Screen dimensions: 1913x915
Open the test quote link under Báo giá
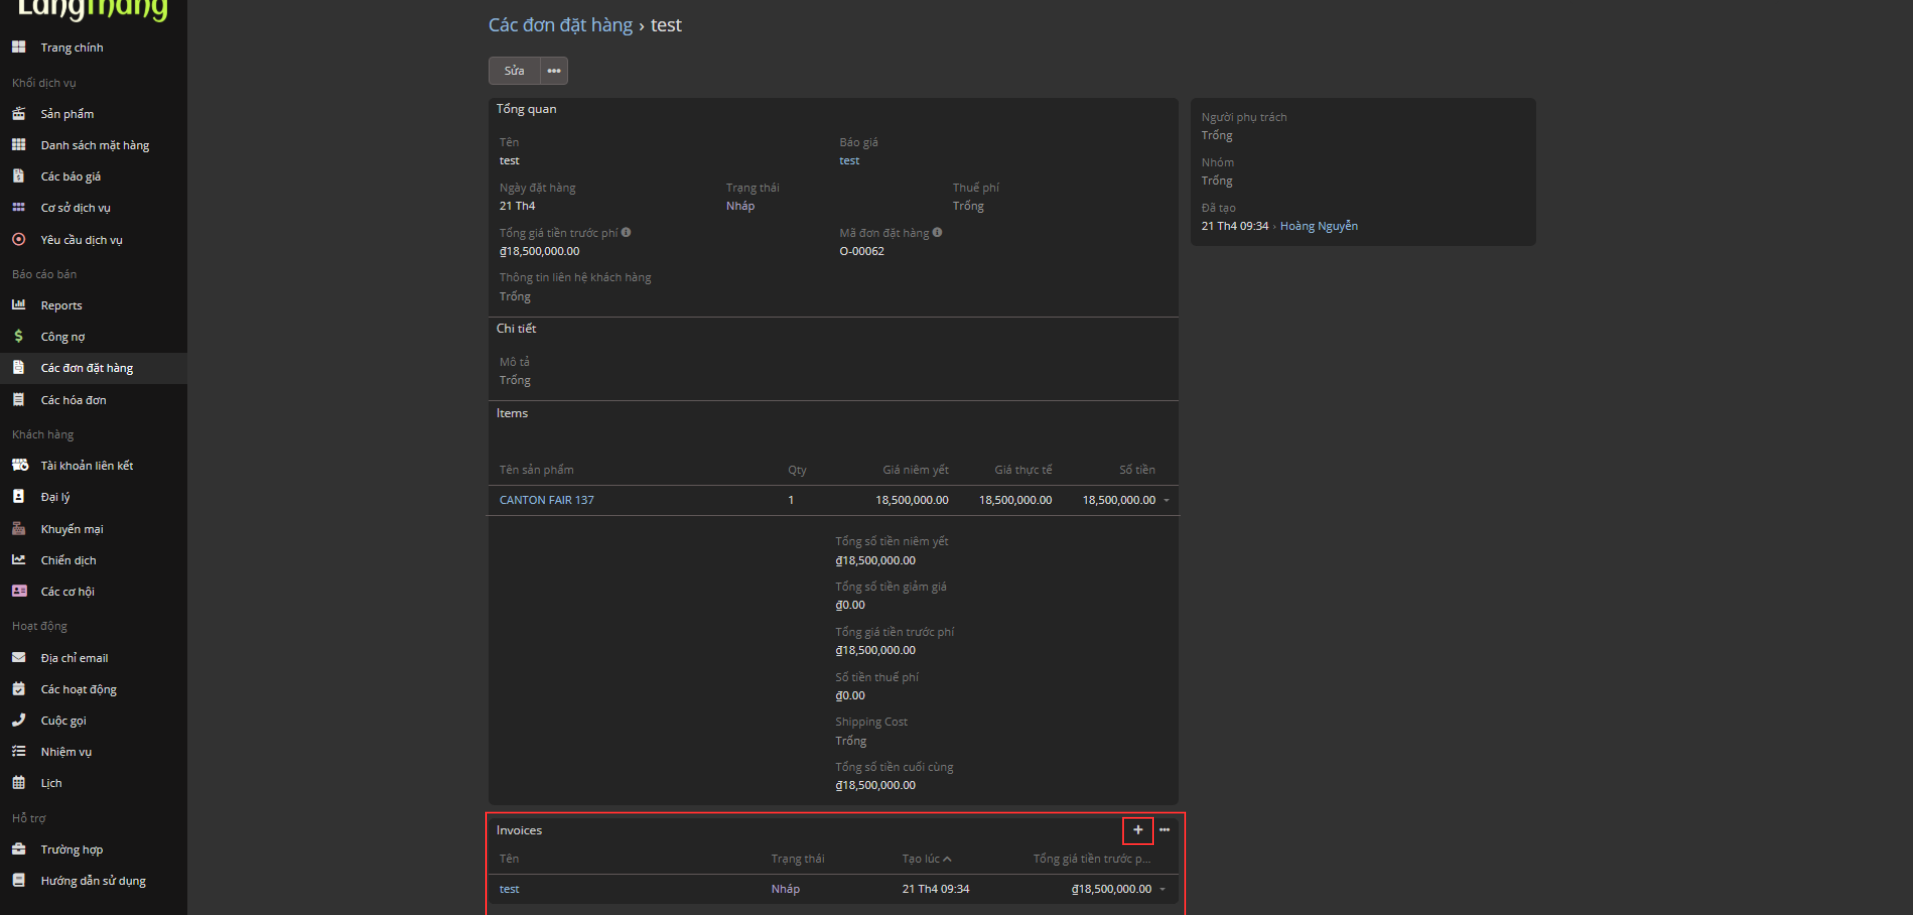pyautogui.click(x=849, y=161)
